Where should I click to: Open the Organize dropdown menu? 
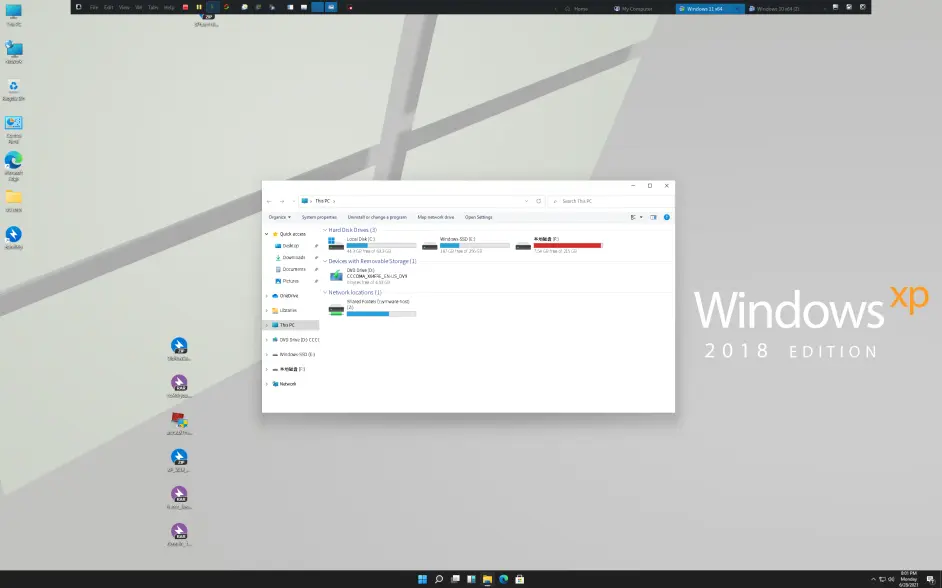[279, 217]
